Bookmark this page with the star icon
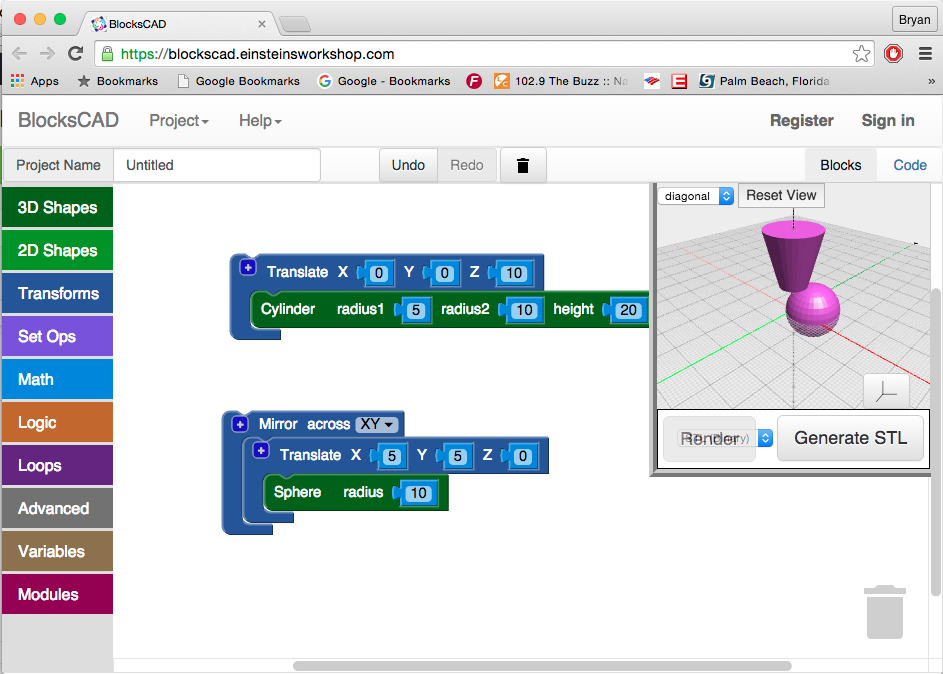The width and height of the screenshot is (943, 674). (x=861, y=54)
